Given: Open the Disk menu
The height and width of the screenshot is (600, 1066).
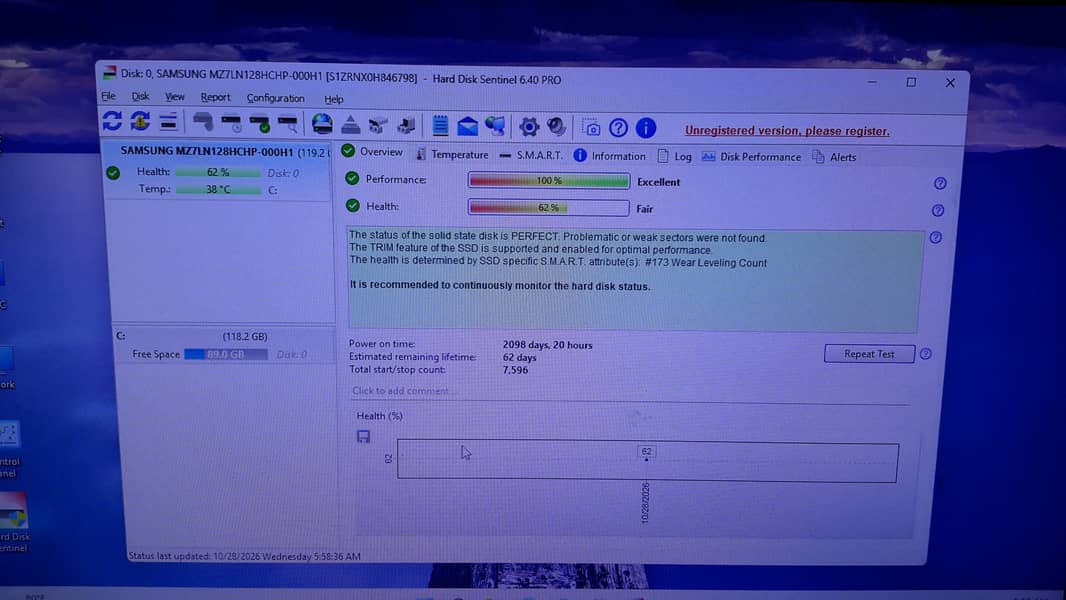Looking at the screenshot, I should 140,96.
